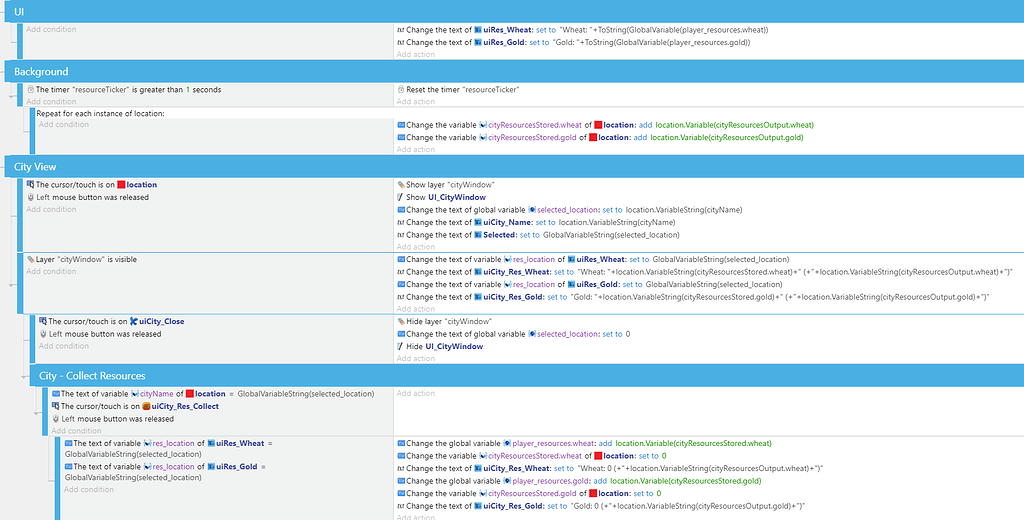Collapse the City View event group
This screenshot has width=1024, height=520.
(35, 167)
